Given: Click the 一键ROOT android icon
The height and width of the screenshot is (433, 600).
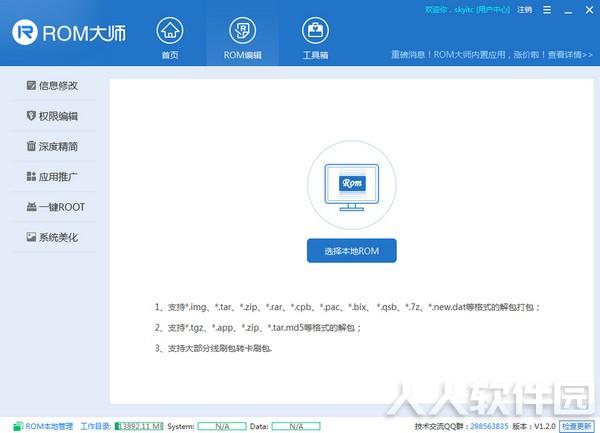Looking at the screenshot, I should [x=31, y=207].
